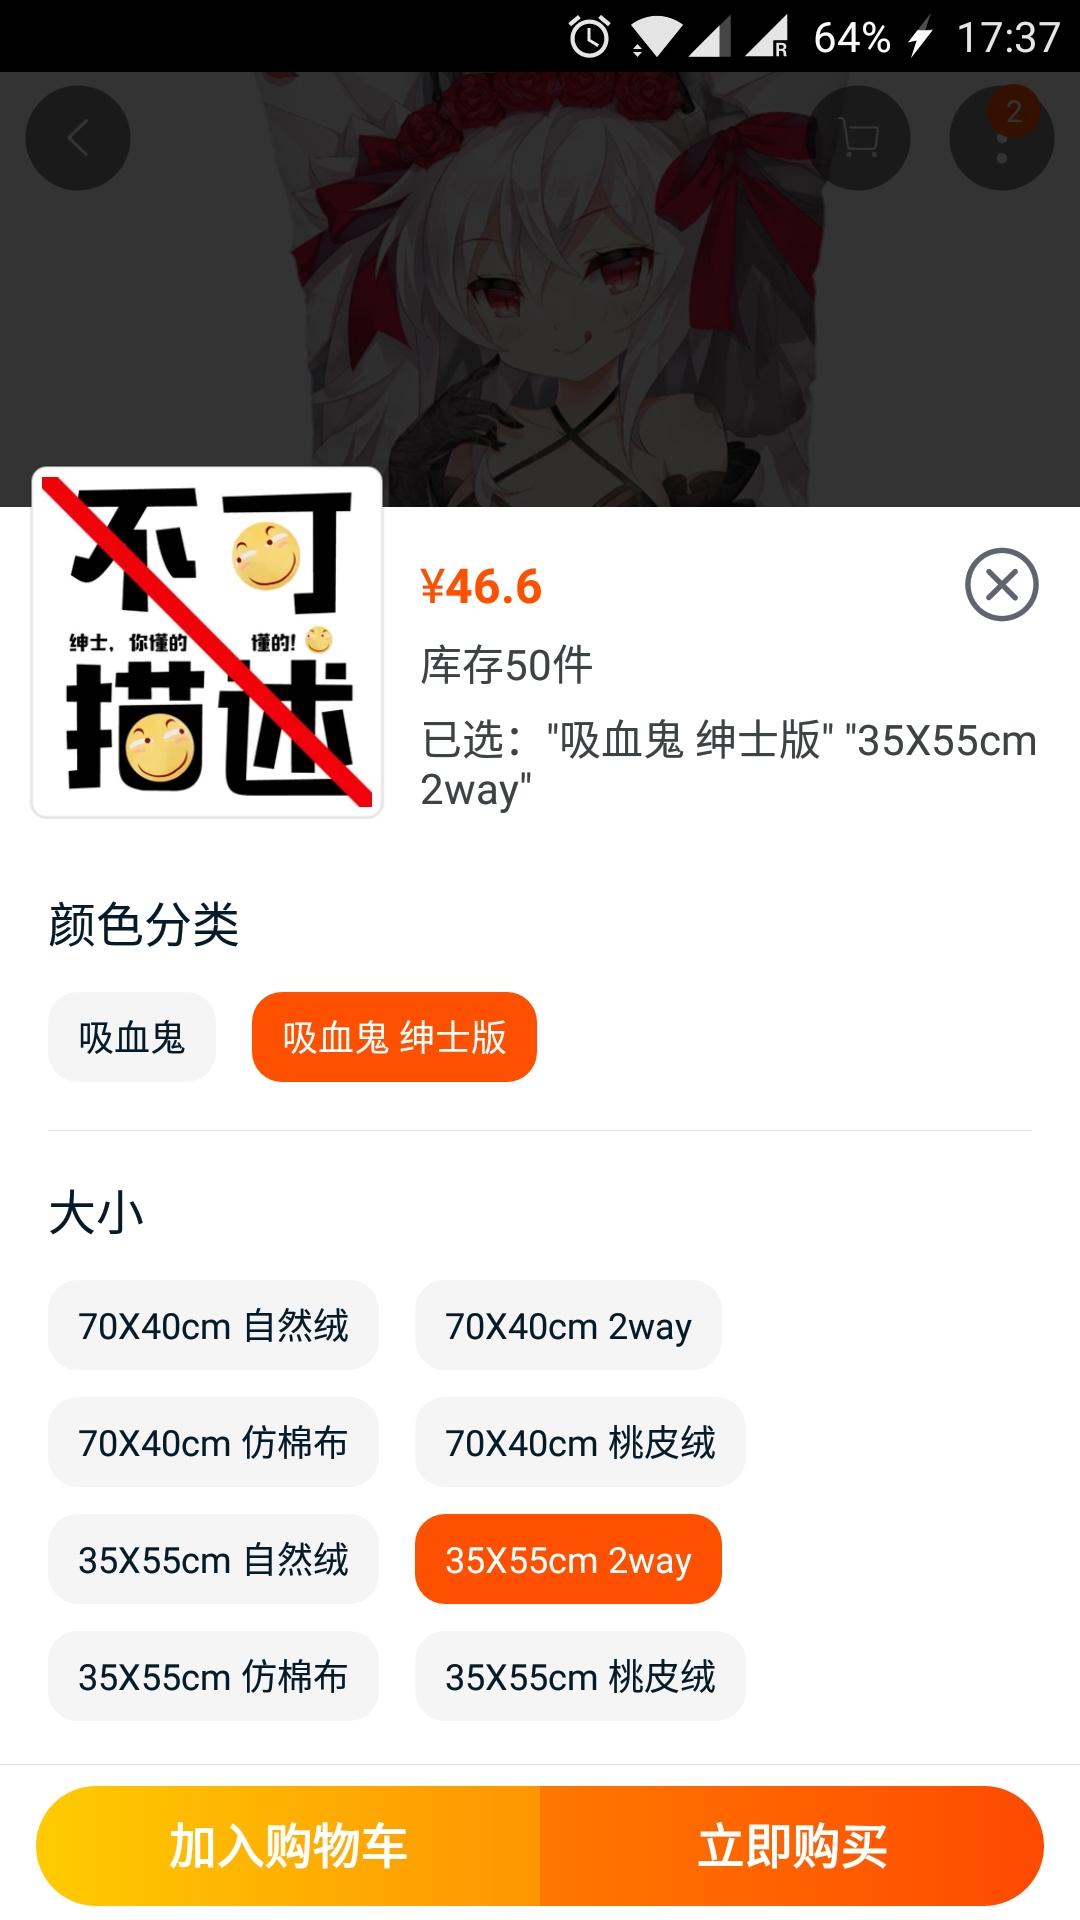1080x1920 pixels.
Task: Select 吸血鬼 绅士版 color option
Action: click(x=394, y=1037)
